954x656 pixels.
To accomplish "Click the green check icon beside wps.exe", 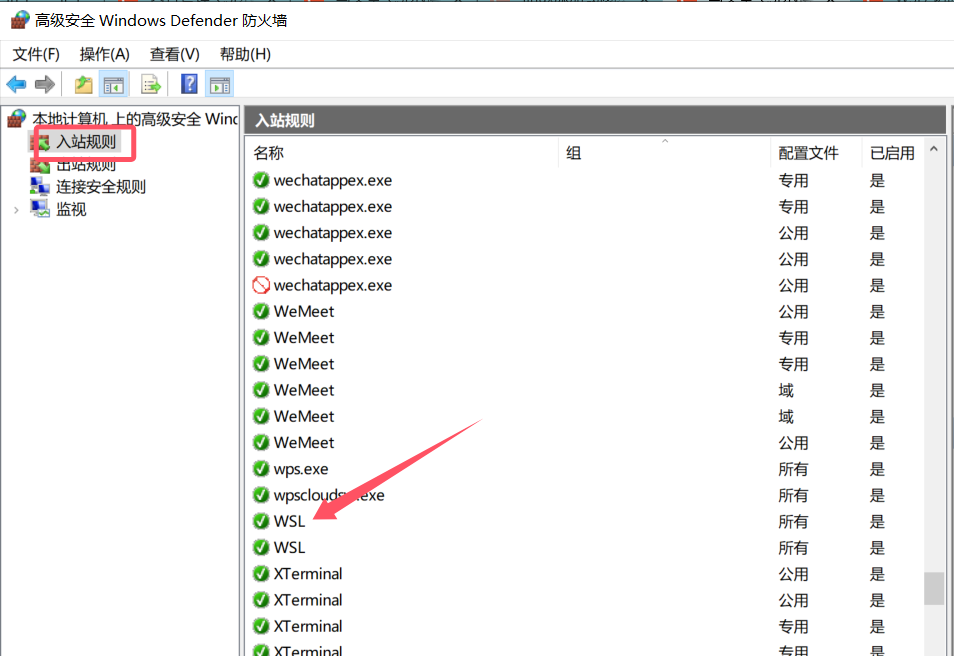I will 261,469.
